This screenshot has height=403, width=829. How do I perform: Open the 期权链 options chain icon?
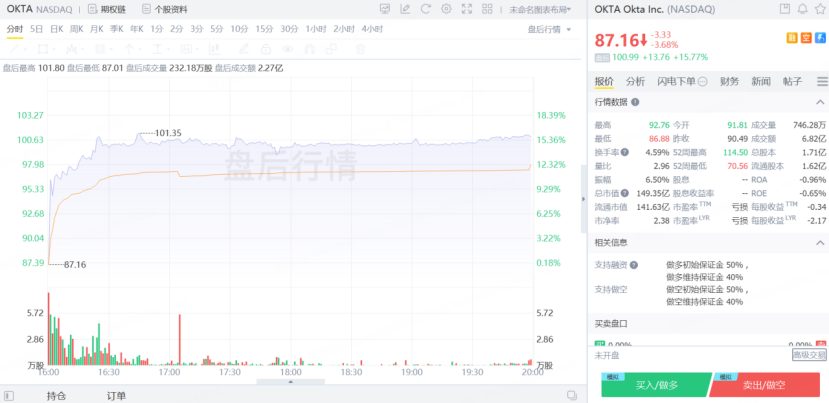click(93, 9)
